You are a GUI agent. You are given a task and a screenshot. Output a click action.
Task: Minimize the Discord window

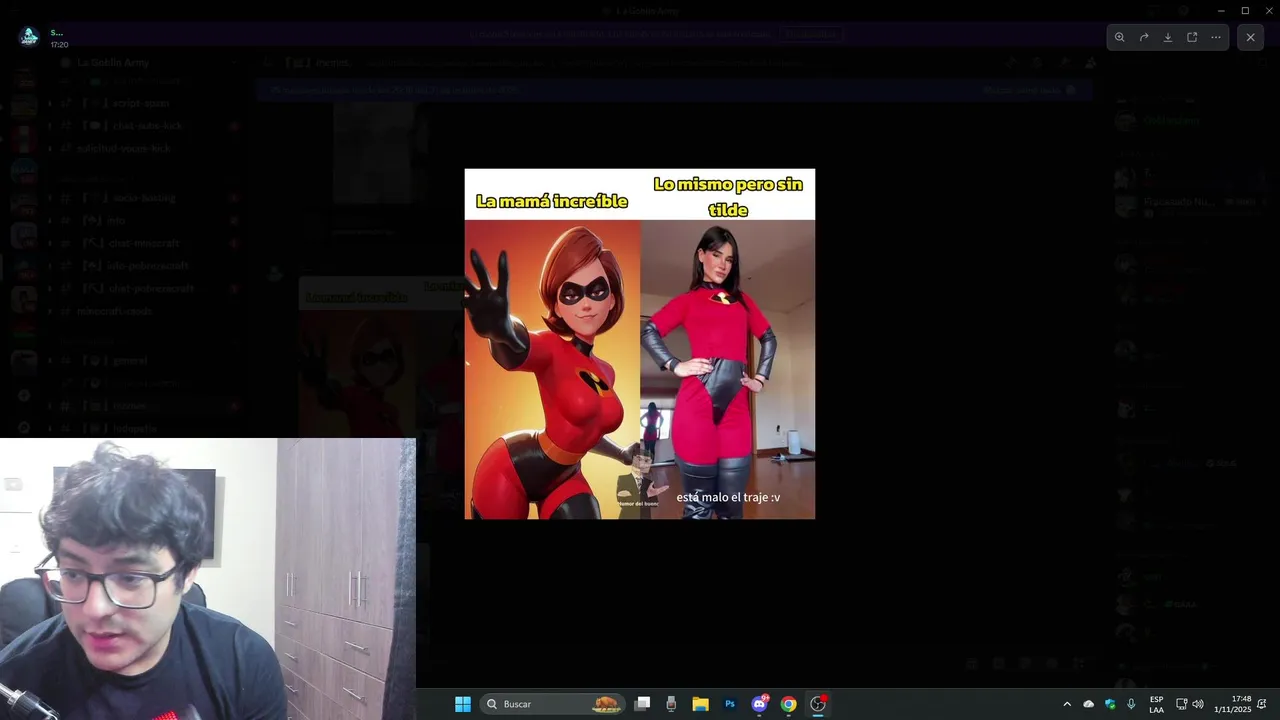click(x=1221, y=10)
